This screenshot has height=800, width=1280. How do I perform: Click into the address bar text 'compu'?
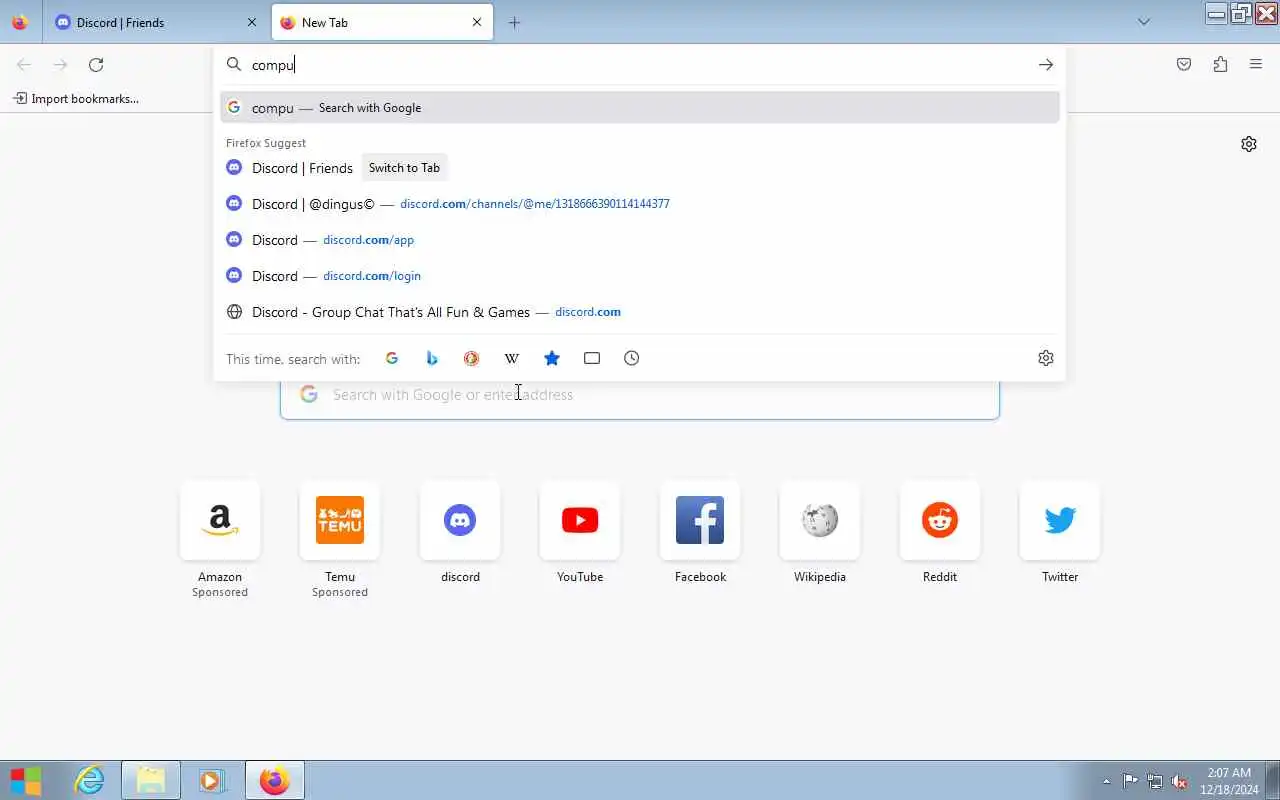coord(273,65)
